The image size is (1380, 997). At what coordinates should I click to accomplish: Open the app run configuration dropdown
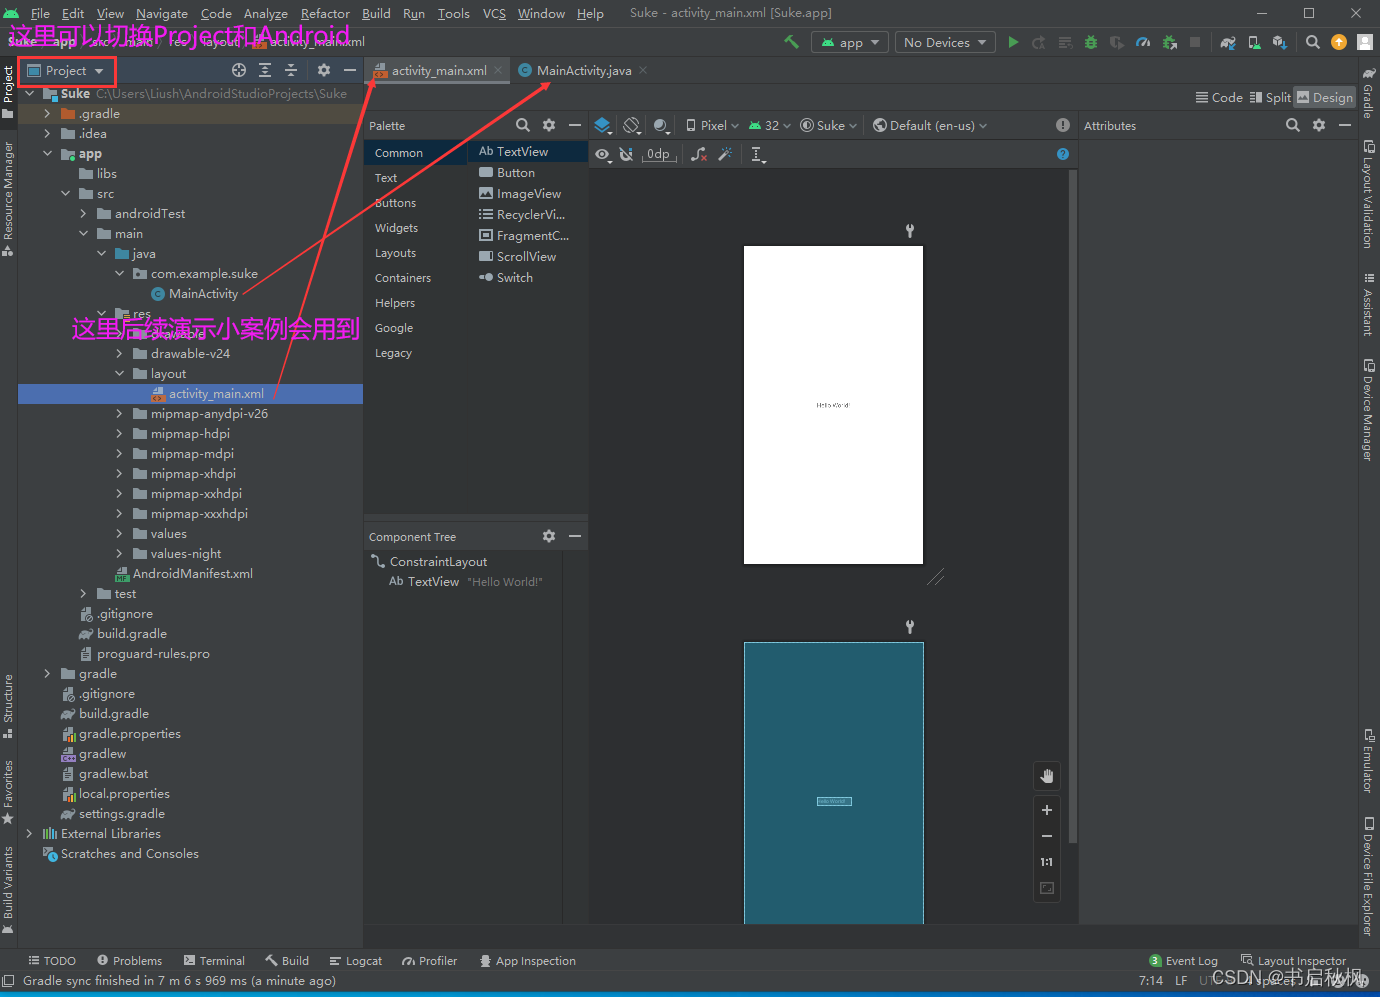click(850, 42)
